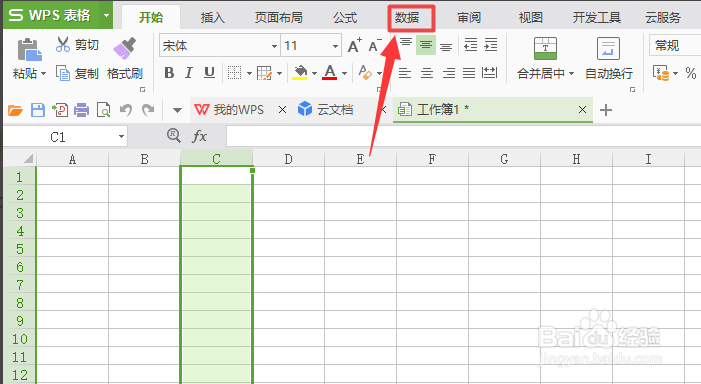This screenshot has width=701, height=384.
Task: Switch to 云文档 document tab
Action: [x=327, y=110]
